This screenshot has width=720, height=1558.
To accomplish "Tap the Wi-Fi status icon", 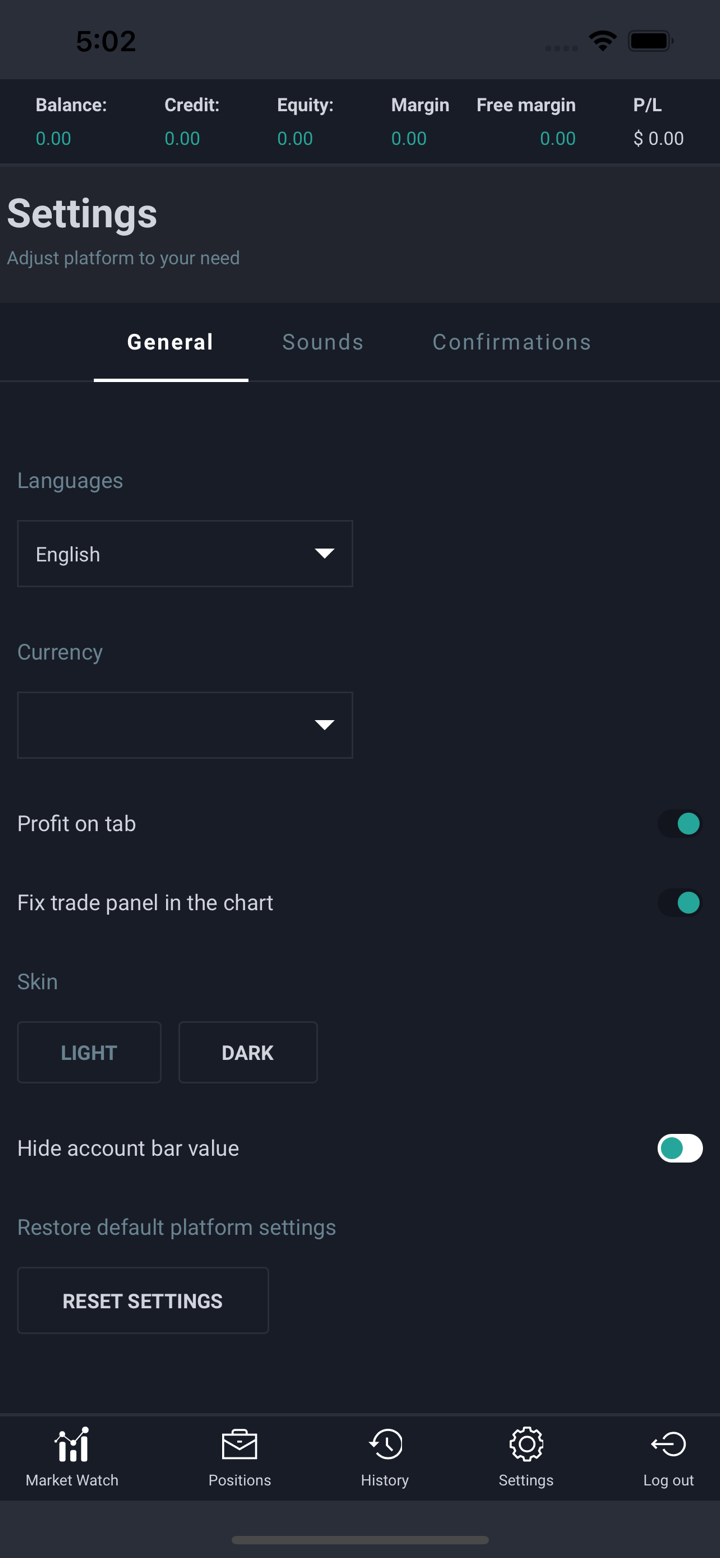I will click(x=603, y=41).
